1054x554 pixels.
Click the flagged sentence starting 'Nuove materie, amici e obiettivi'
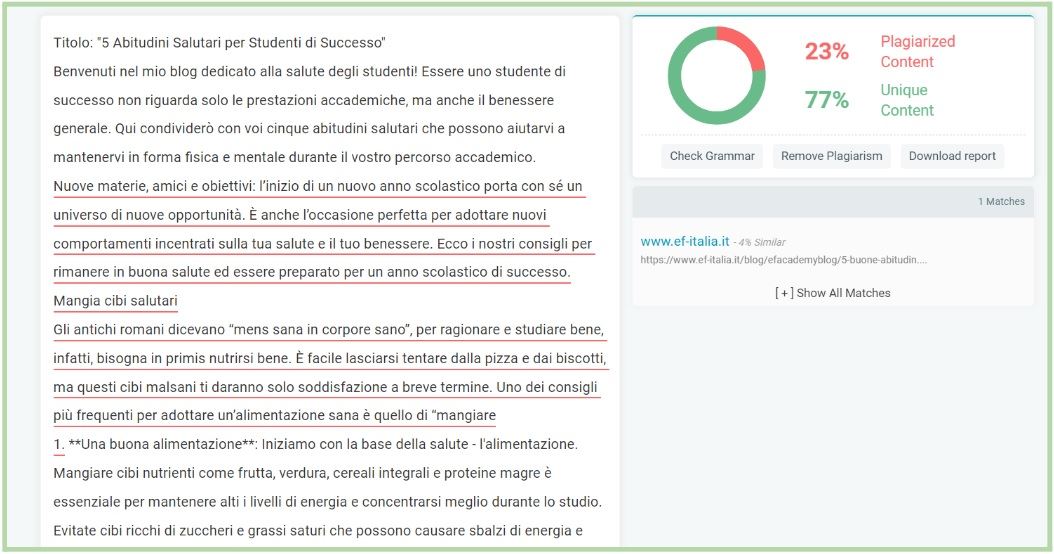[318, 186]
